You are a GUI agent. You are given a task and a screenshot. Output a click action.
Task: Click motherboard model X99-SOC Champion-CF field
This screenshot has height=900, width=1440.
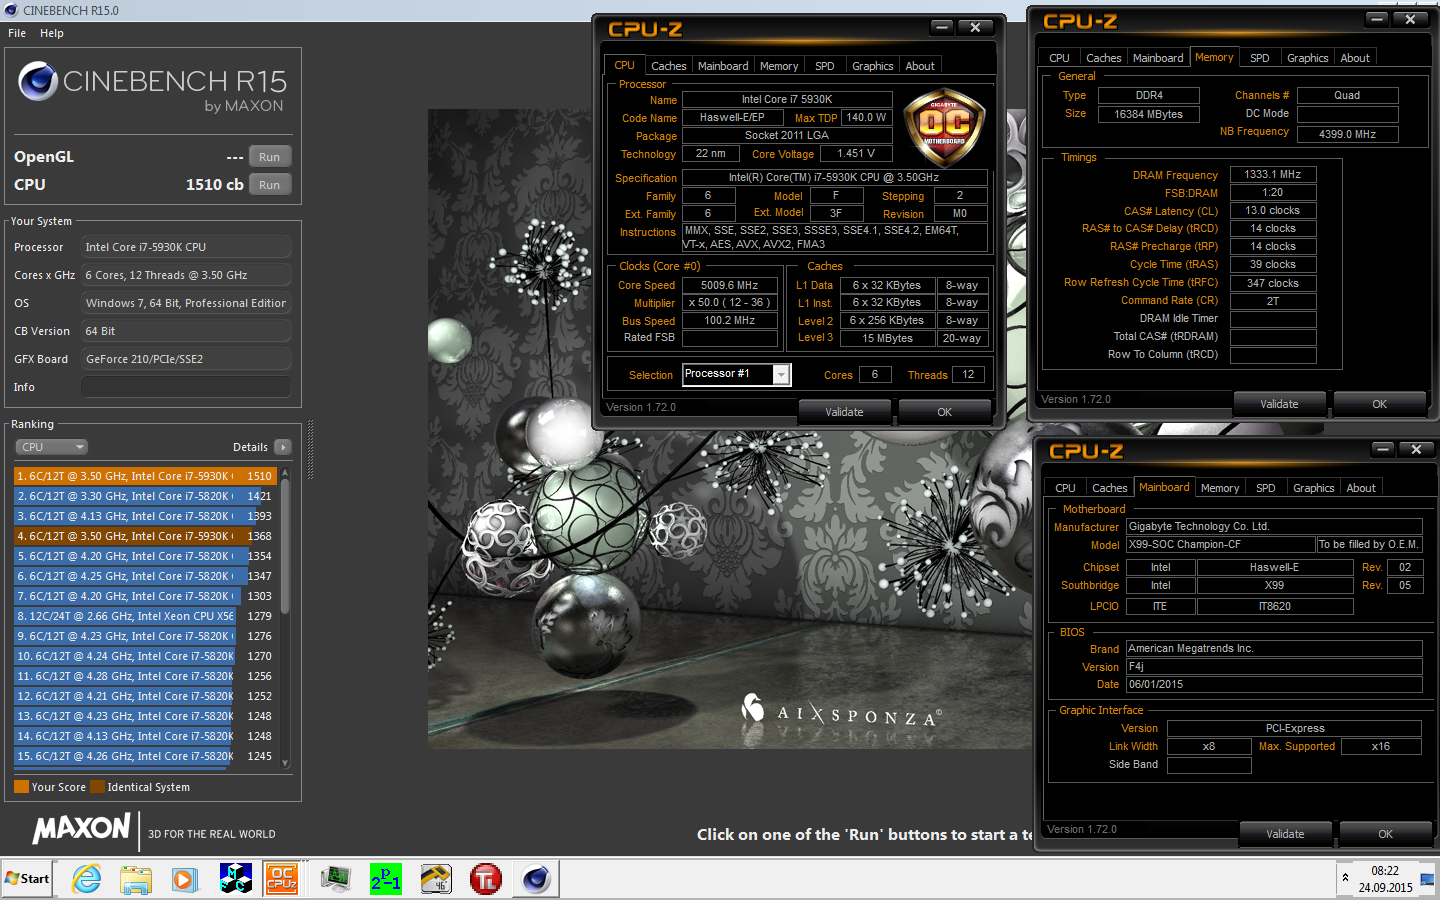point(1220,545)
